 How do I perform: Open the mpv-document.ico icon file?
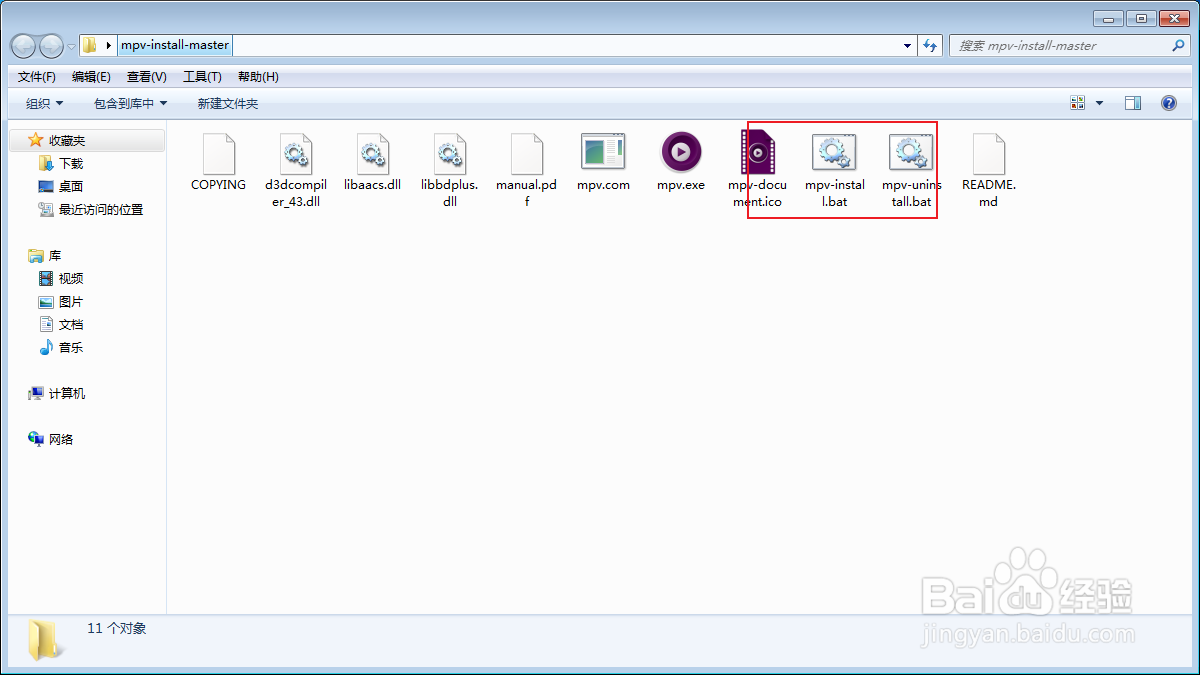pos(758,152)
